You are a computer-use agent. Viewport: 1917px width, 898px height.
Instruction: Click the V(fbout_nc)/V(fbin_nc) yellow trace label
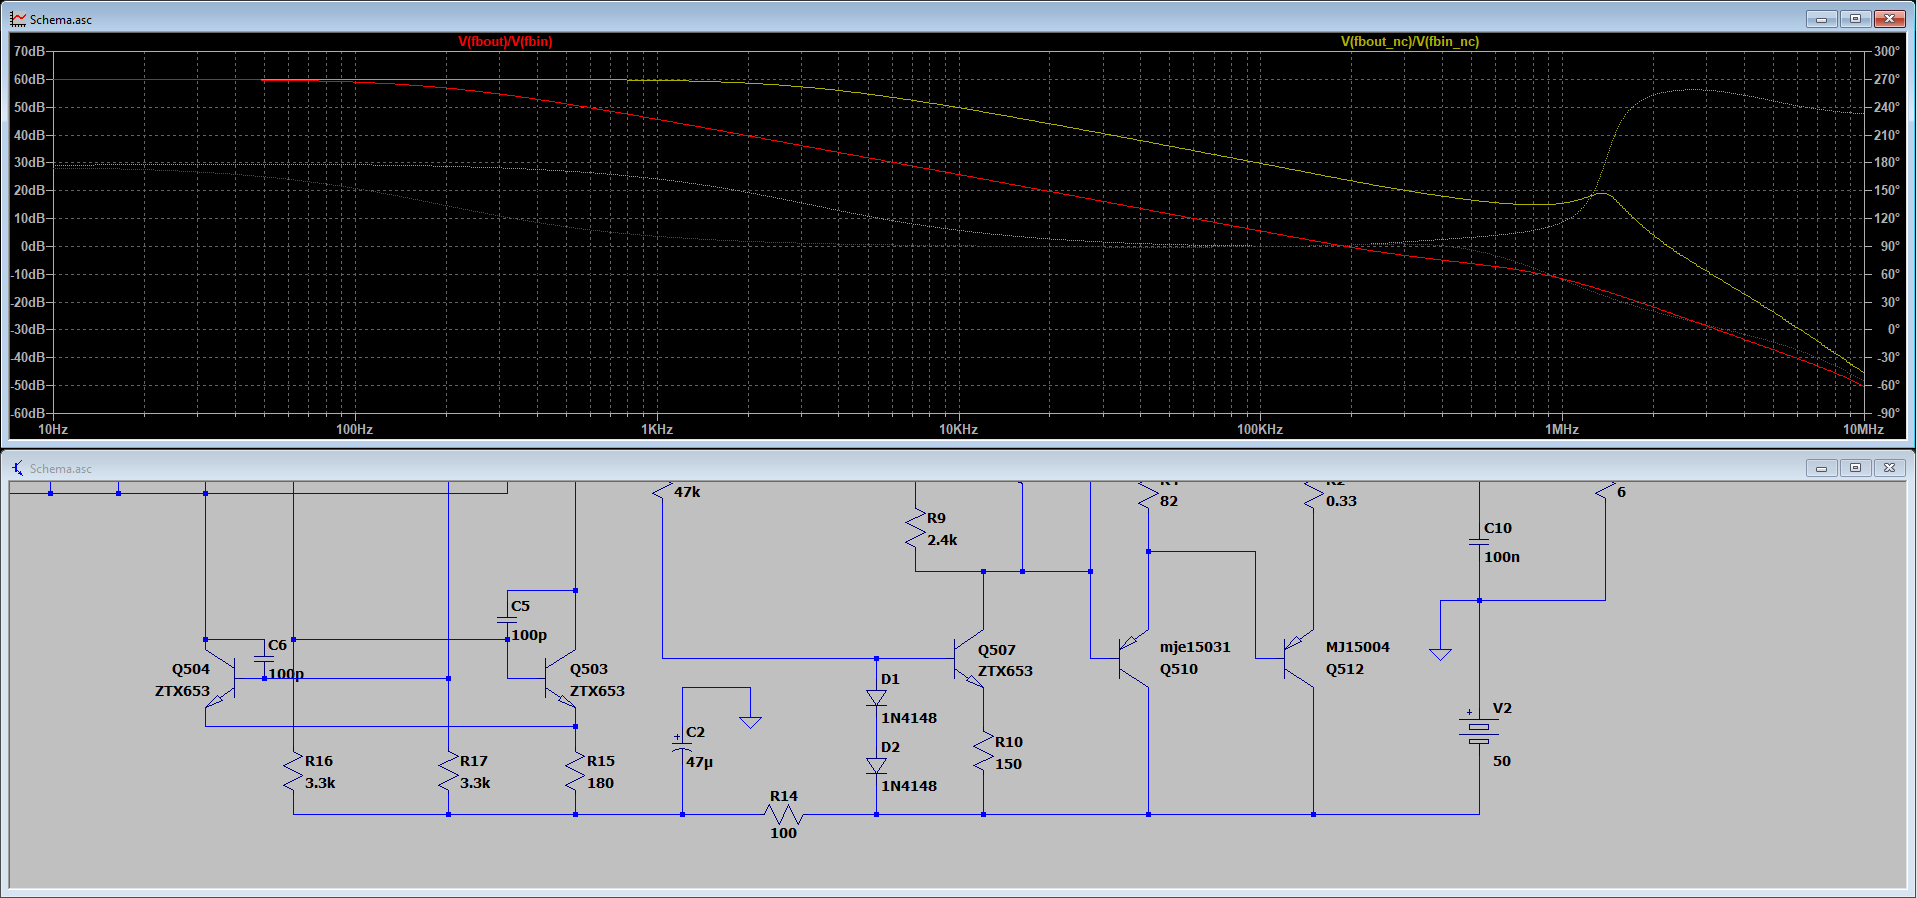1409,41
